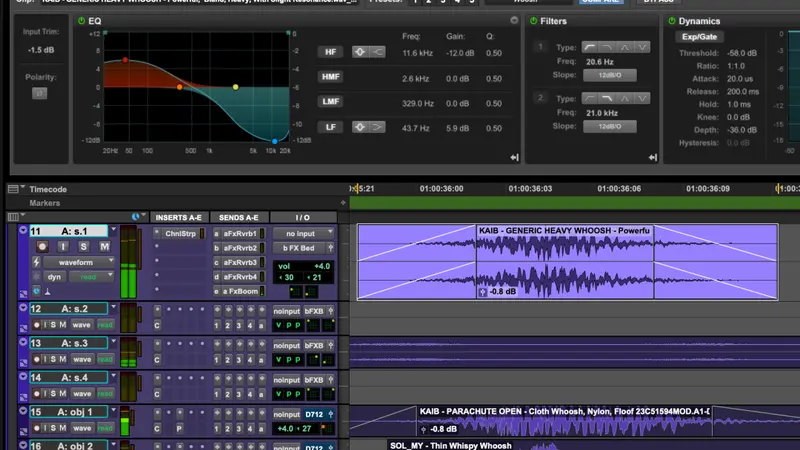Toggle input monitoring on track A: s.1
Screen dimensions: 800x450
[63, 247]
